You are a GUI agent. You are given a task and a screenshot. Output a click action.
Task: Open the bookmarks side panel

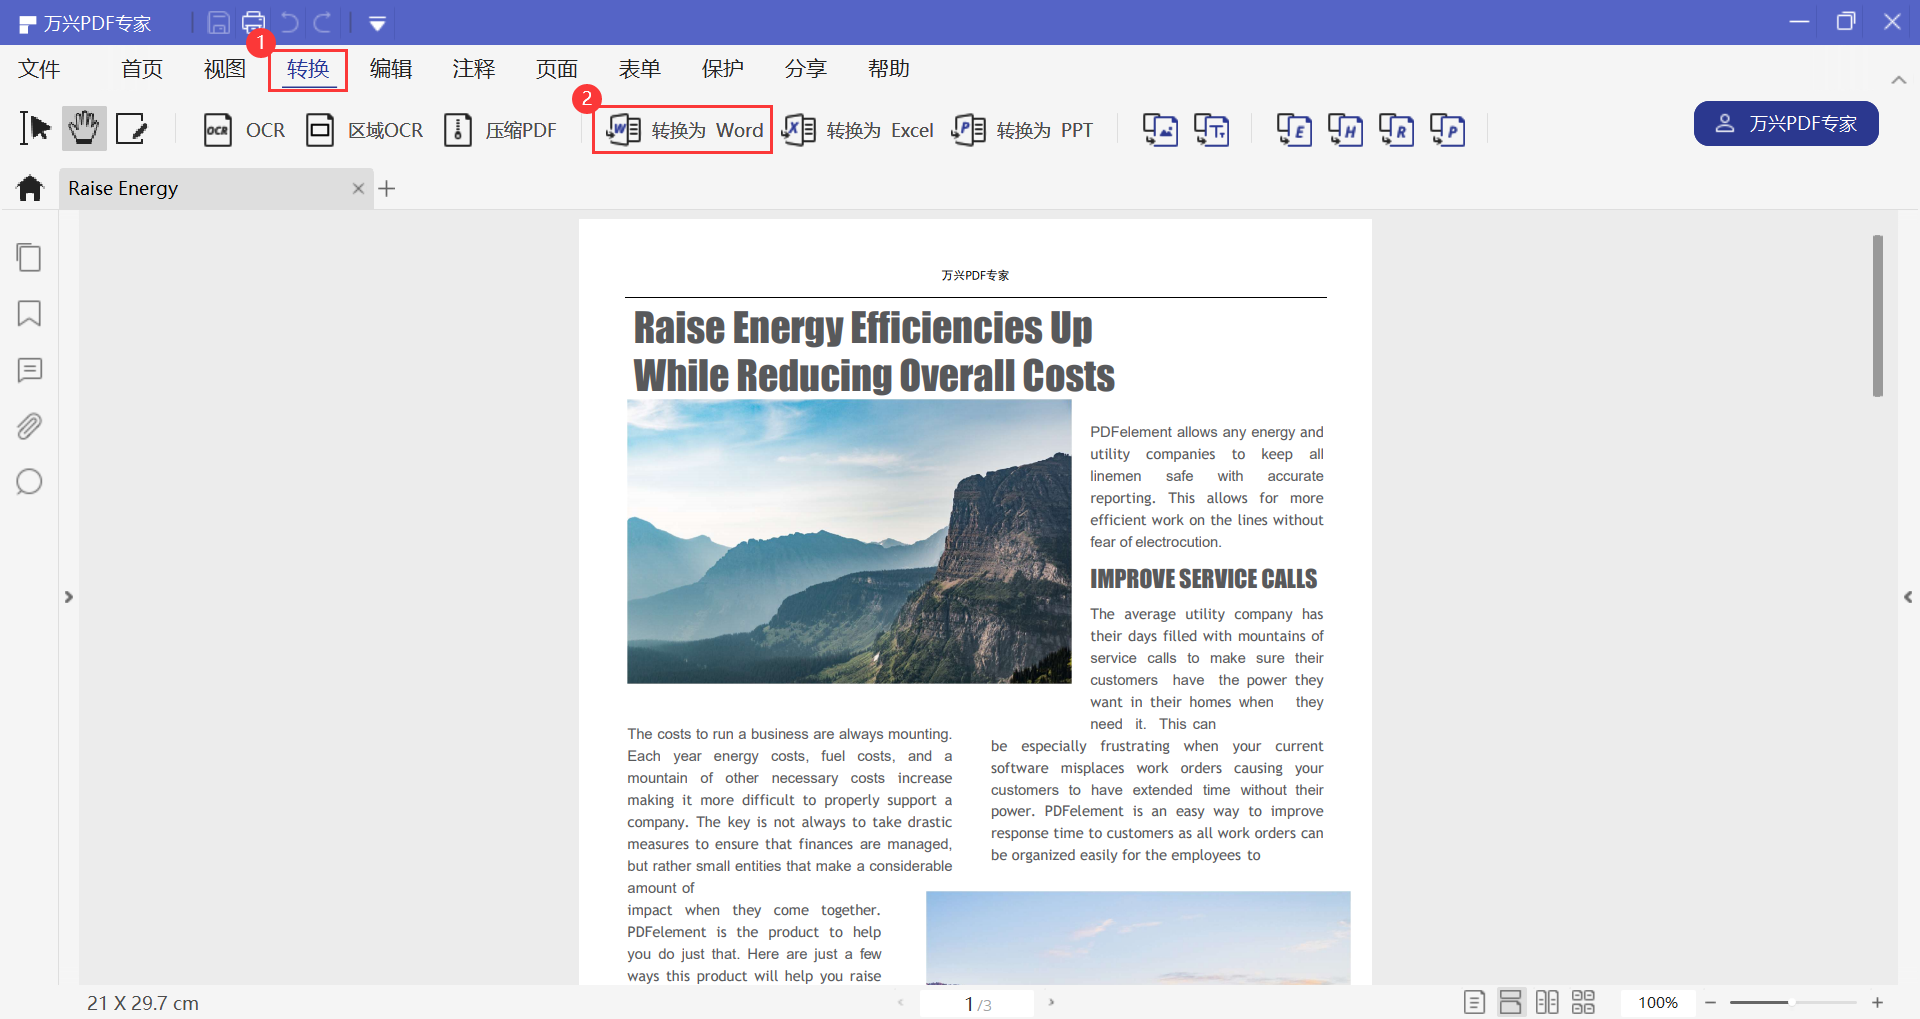[29, 314]
